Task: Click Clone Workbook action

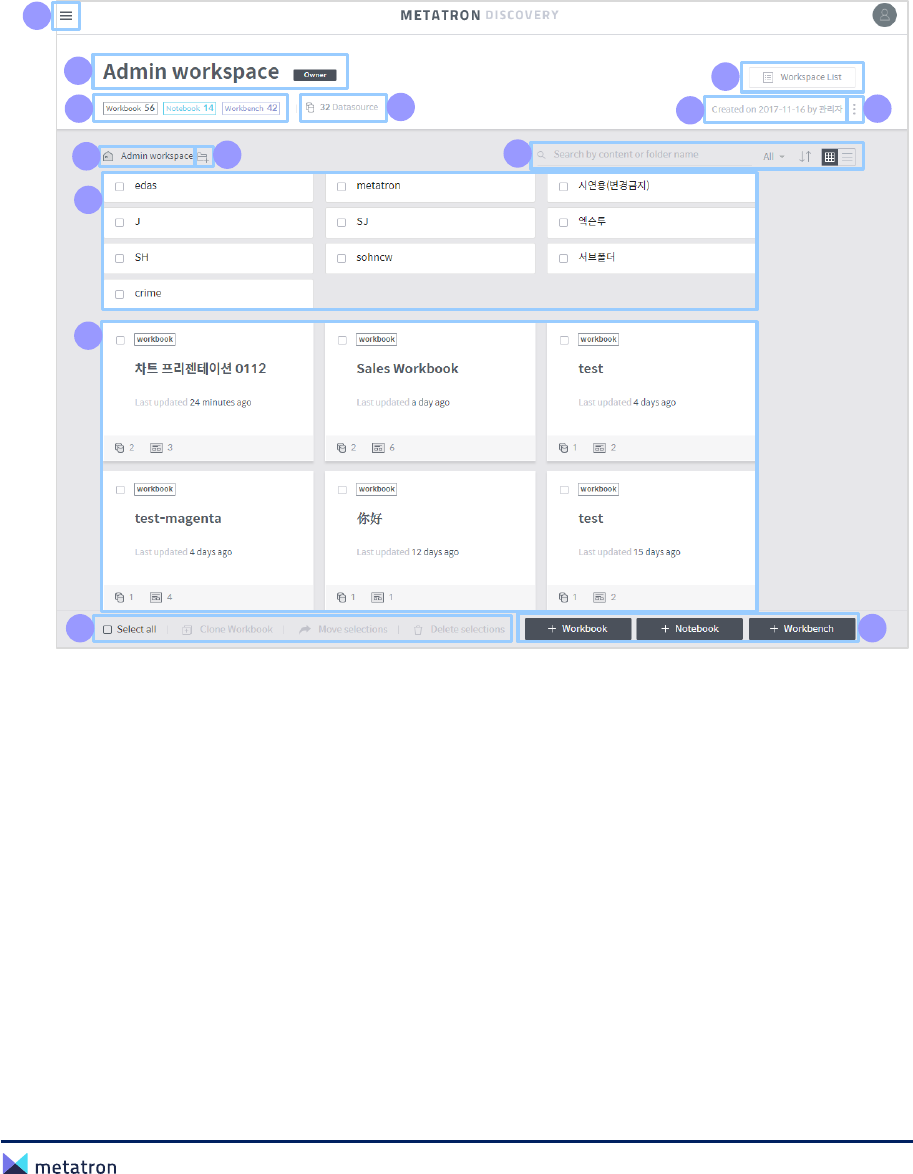Action: click(228, 630)
